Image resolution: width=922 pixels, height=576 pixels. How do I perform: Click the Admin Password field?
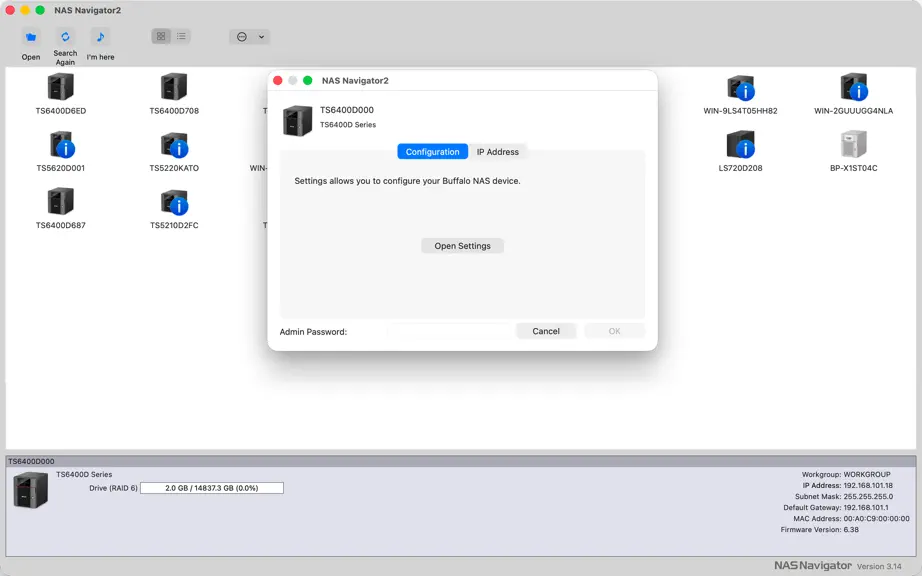point(449,331)
